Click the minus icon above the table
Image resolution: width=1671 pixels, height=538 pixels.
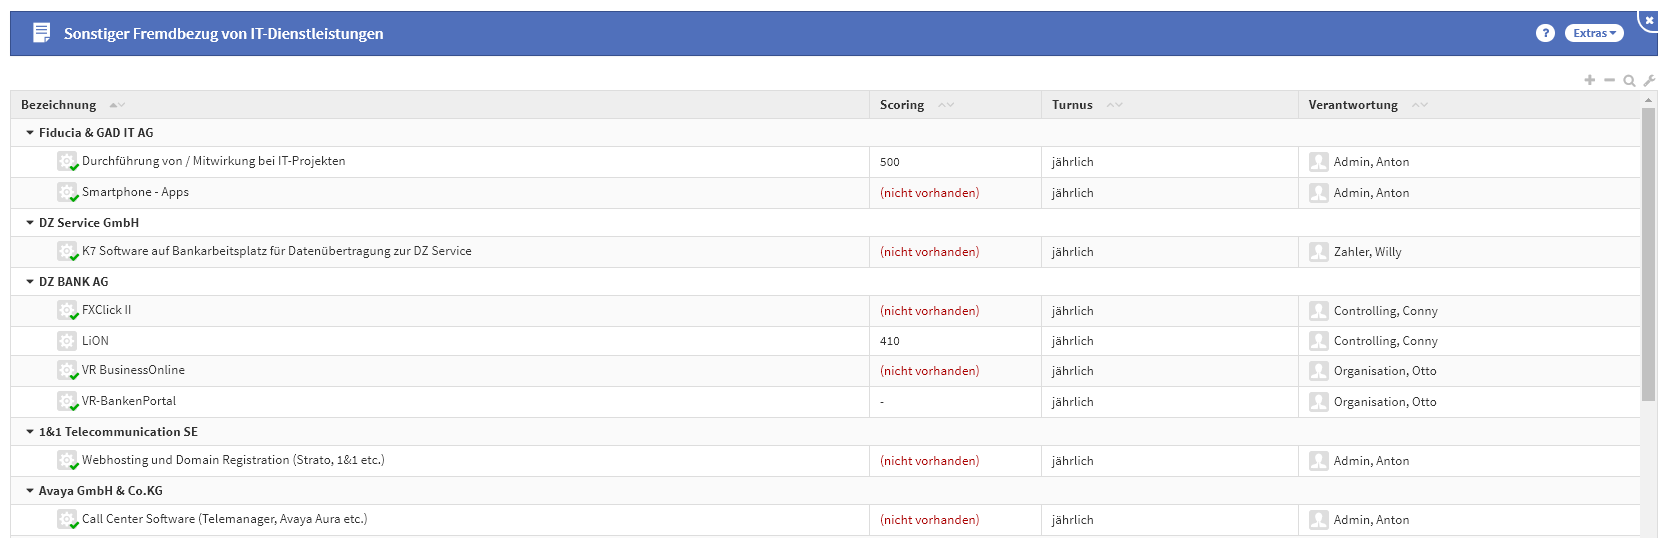pyautogui.click(x=1609, y=80)
